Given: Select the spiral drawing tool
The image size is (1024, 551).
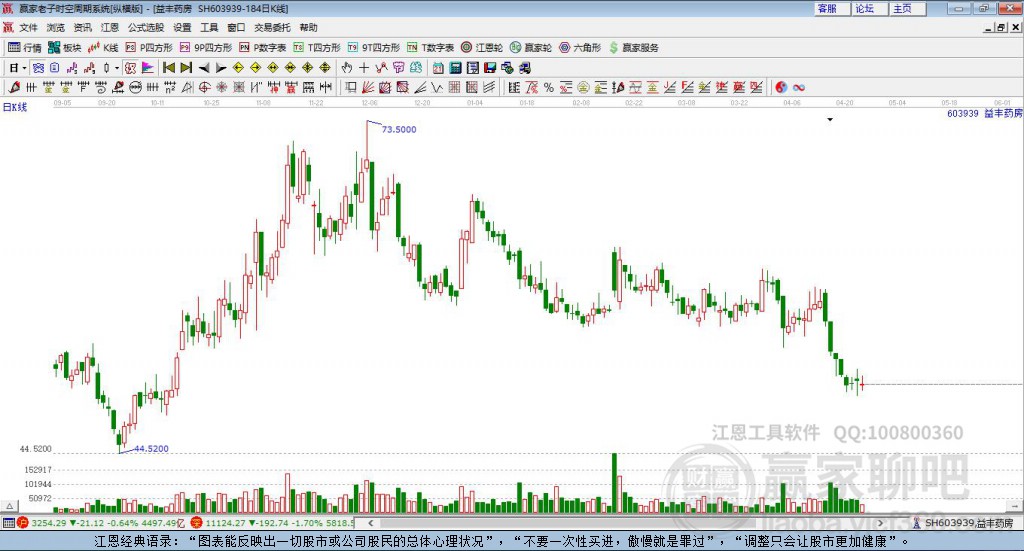Looking at the screenshot, I should 101,87.
